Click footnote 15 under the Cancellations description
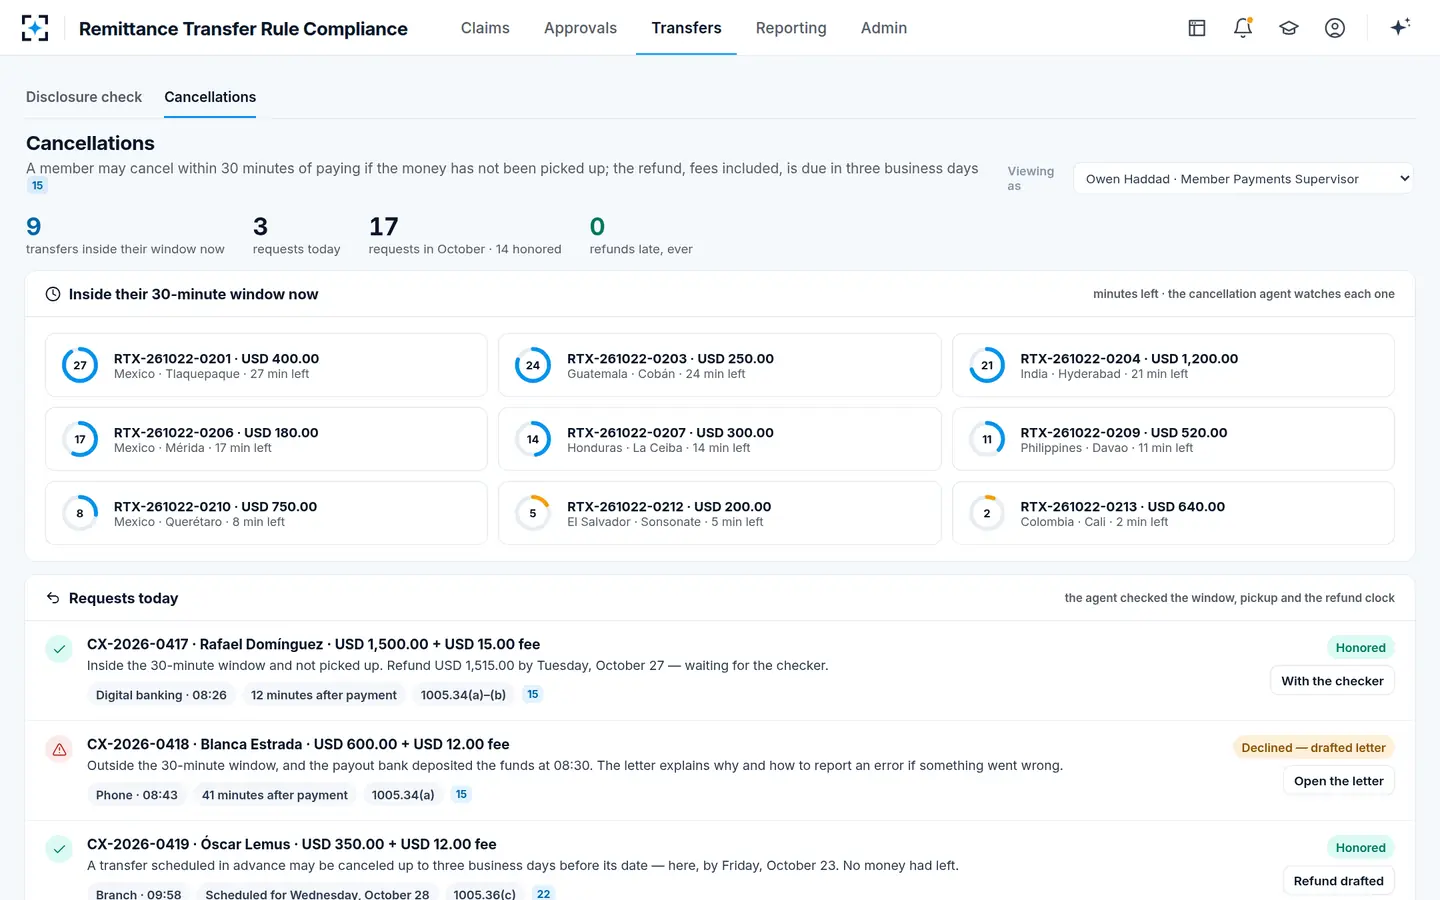Viewport: 1440px width, 900px height. click(x=37, y=185)
